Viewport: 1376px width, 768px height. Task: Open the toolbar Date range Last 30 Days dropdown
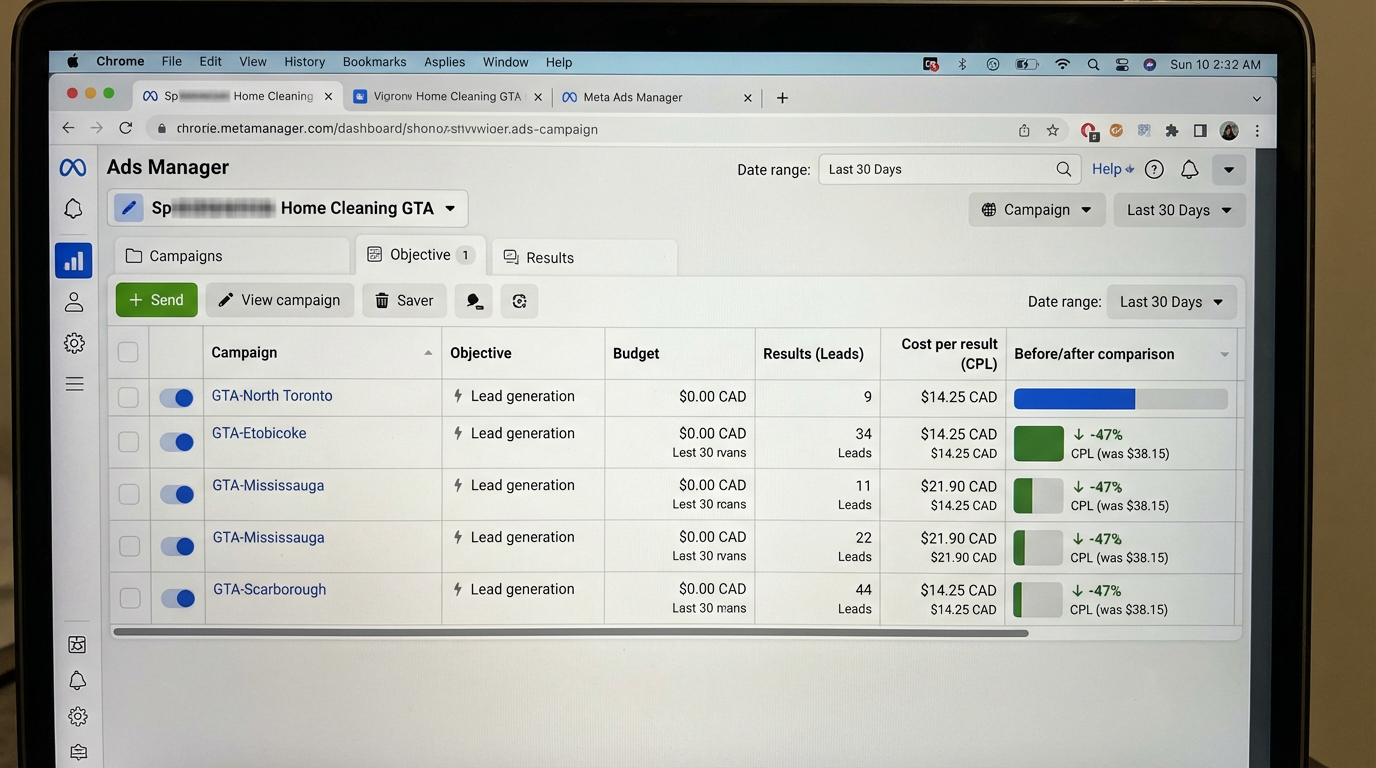click(x=1171, y=302)
